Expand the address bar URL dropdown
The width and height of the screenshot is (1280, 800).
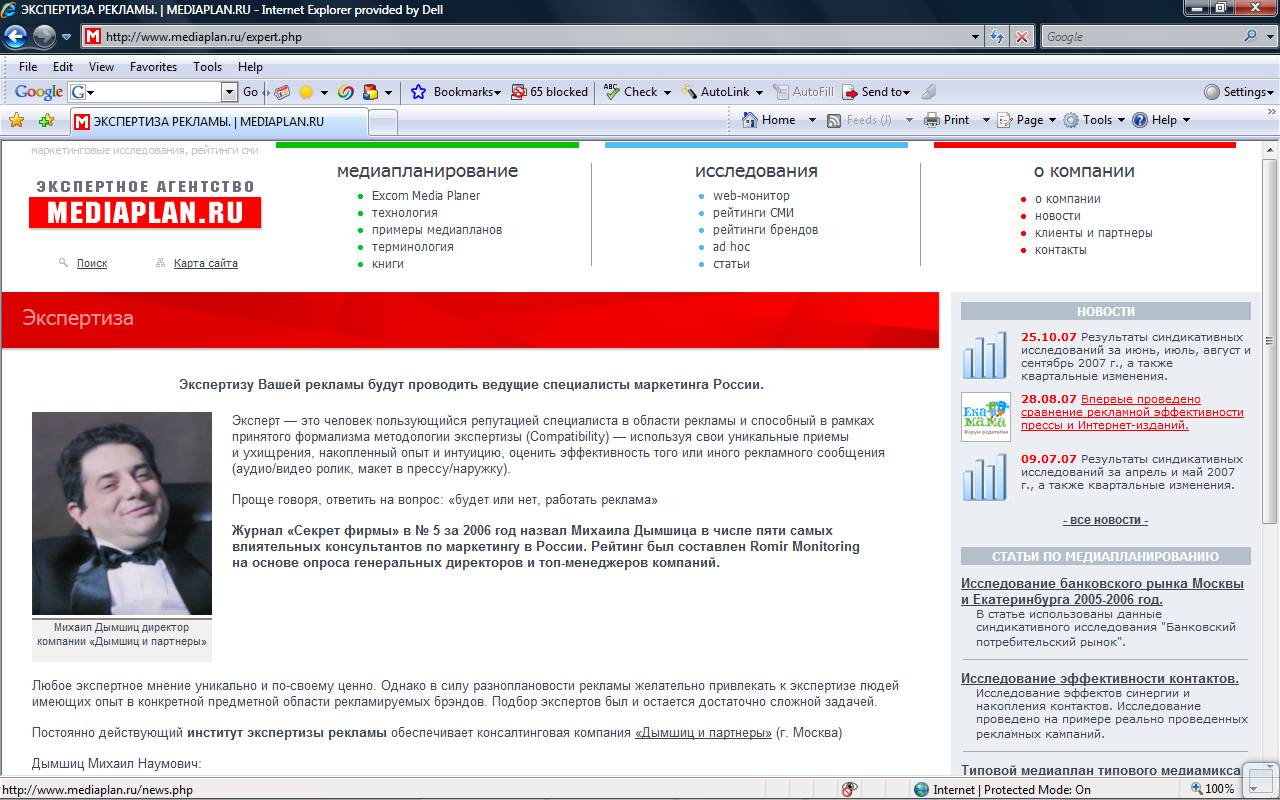[977, 37]
